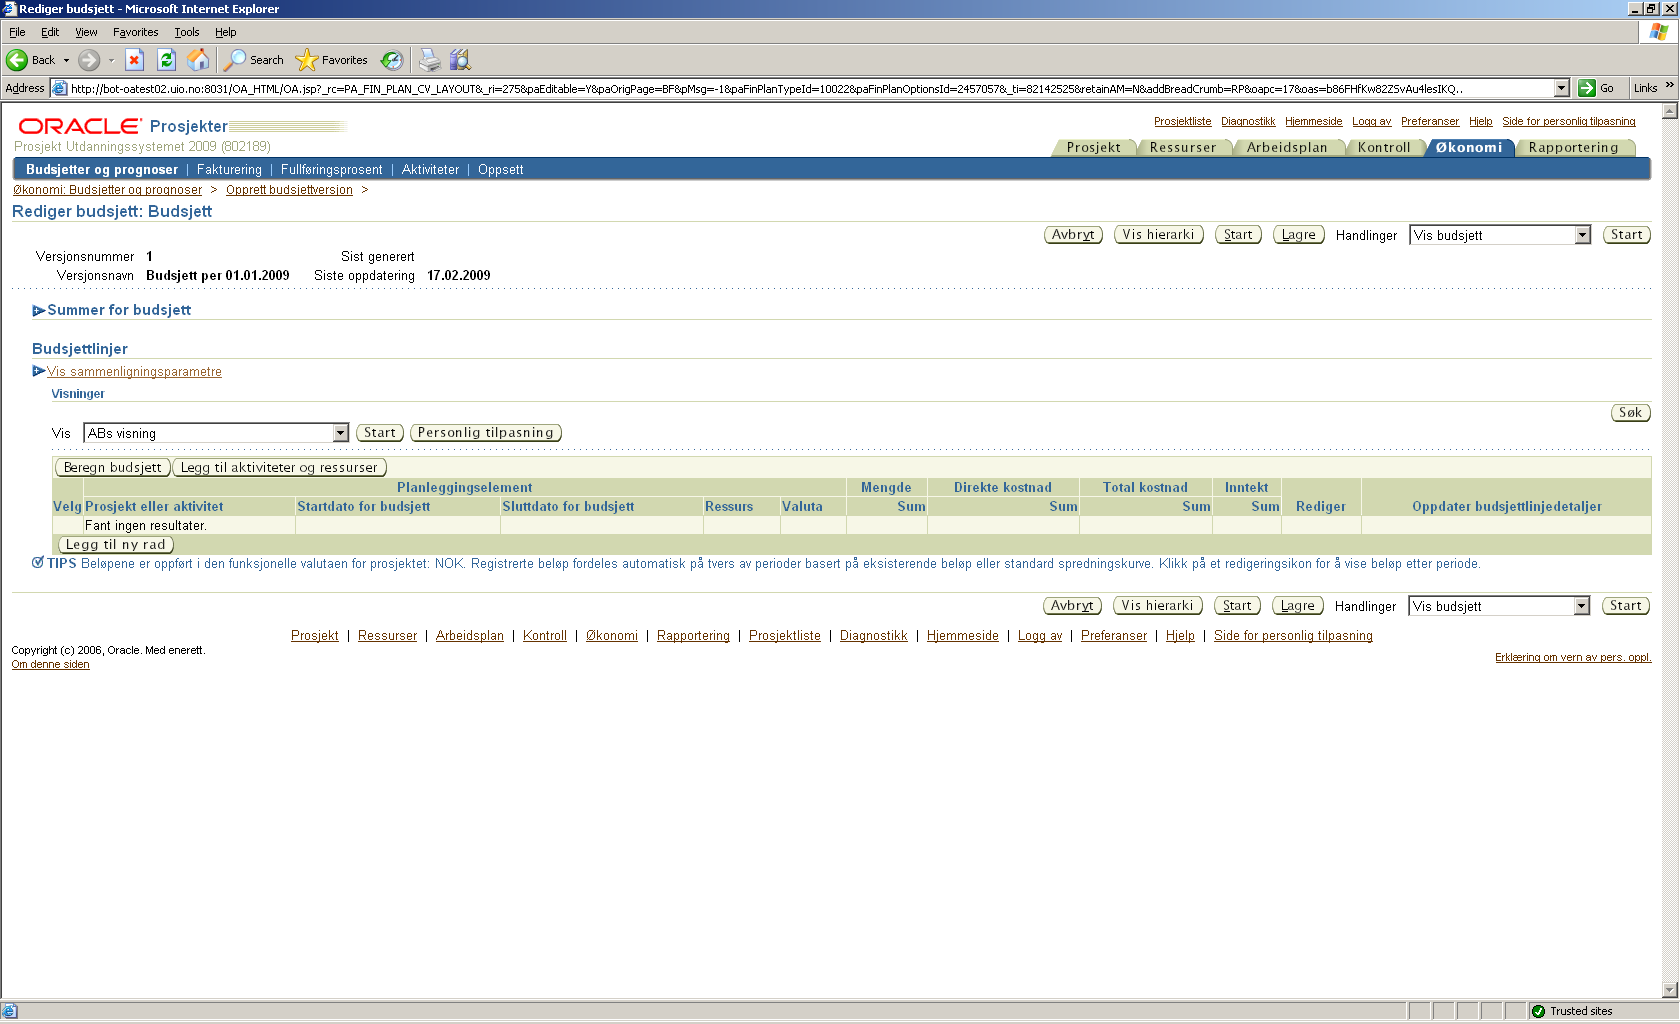Click the bottom Lagre button

click(1298, 606)
